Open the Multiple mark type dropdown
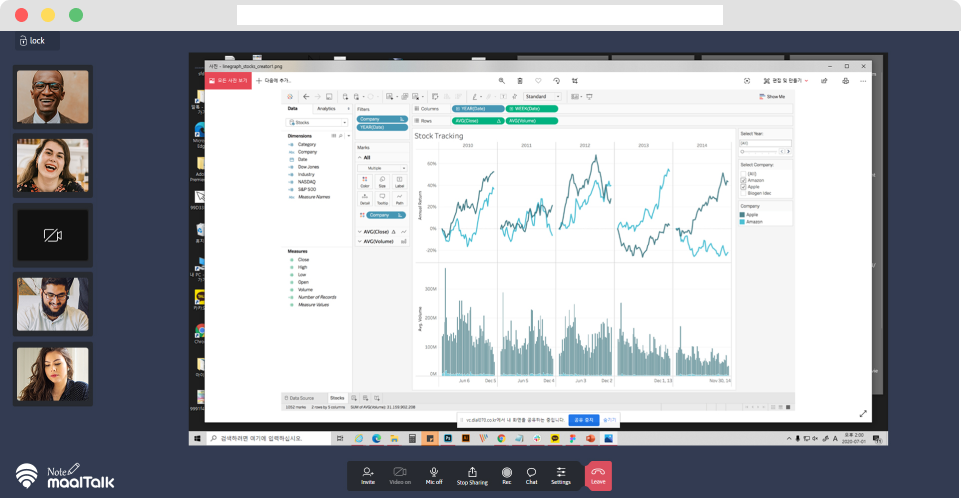 (382, 168)
